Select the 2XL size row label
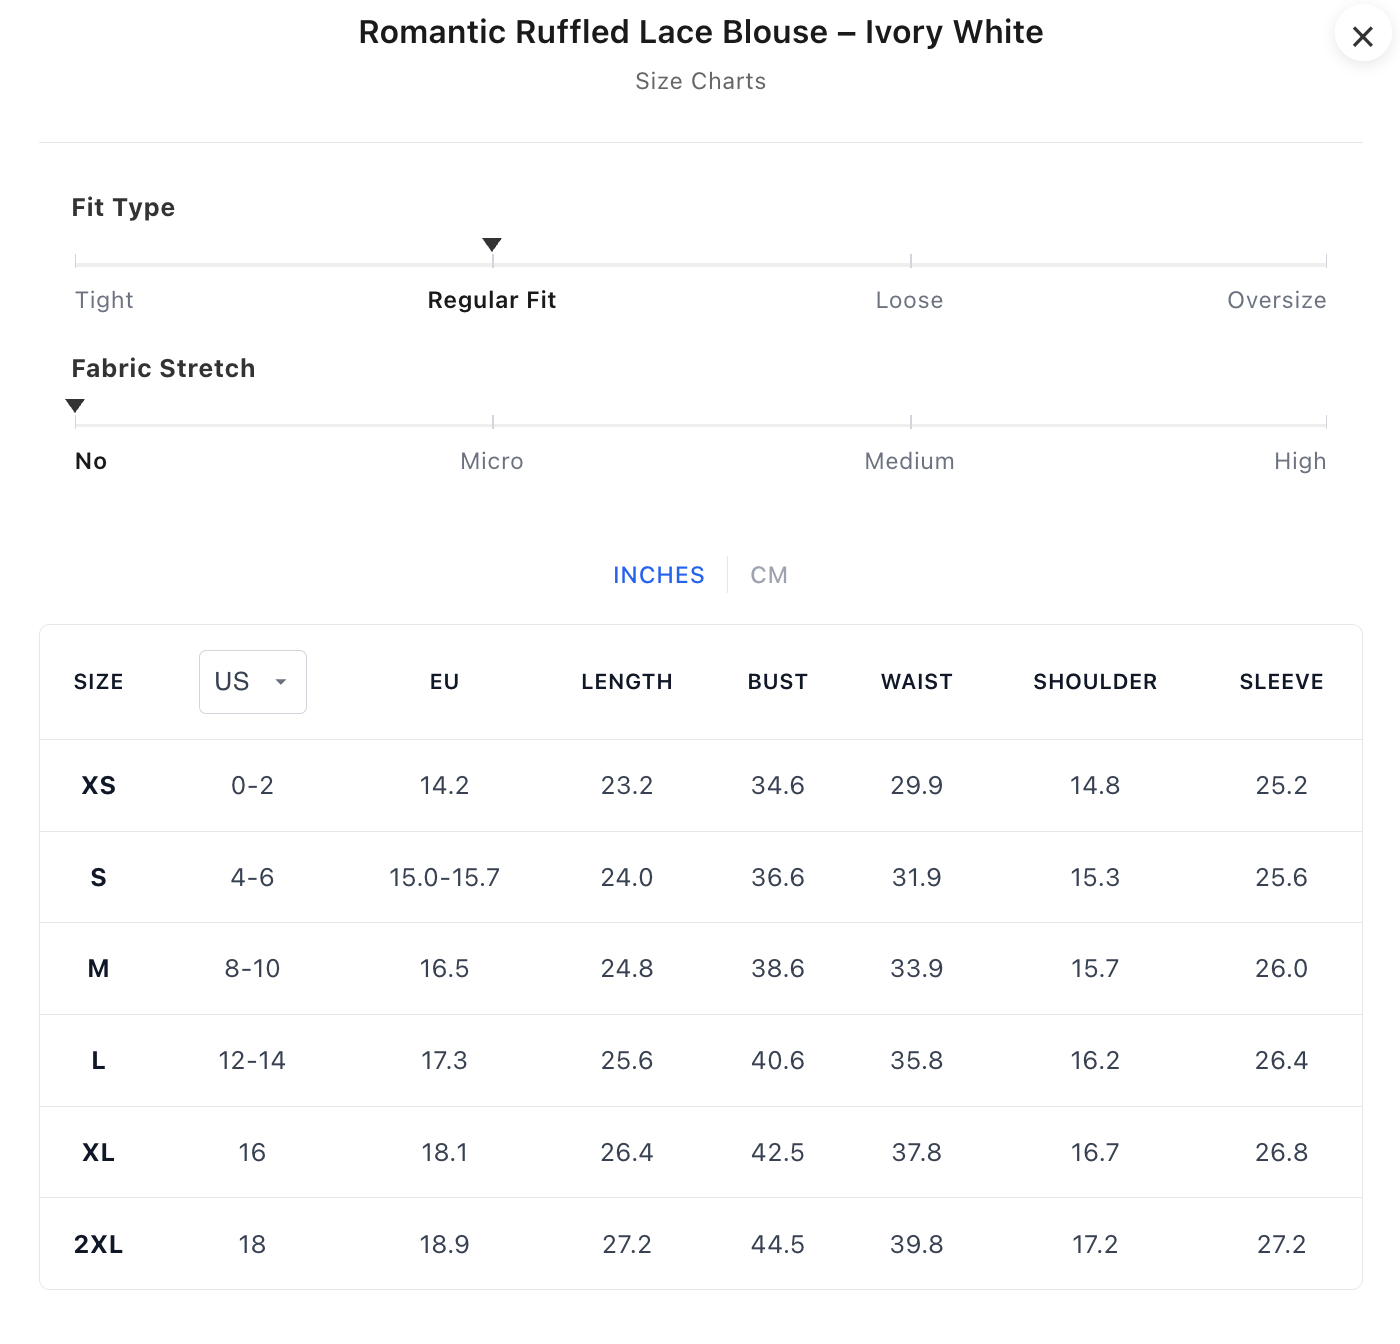Image resolution: width=1400 pixels, height=1344 pixels. pos(98,1245)
